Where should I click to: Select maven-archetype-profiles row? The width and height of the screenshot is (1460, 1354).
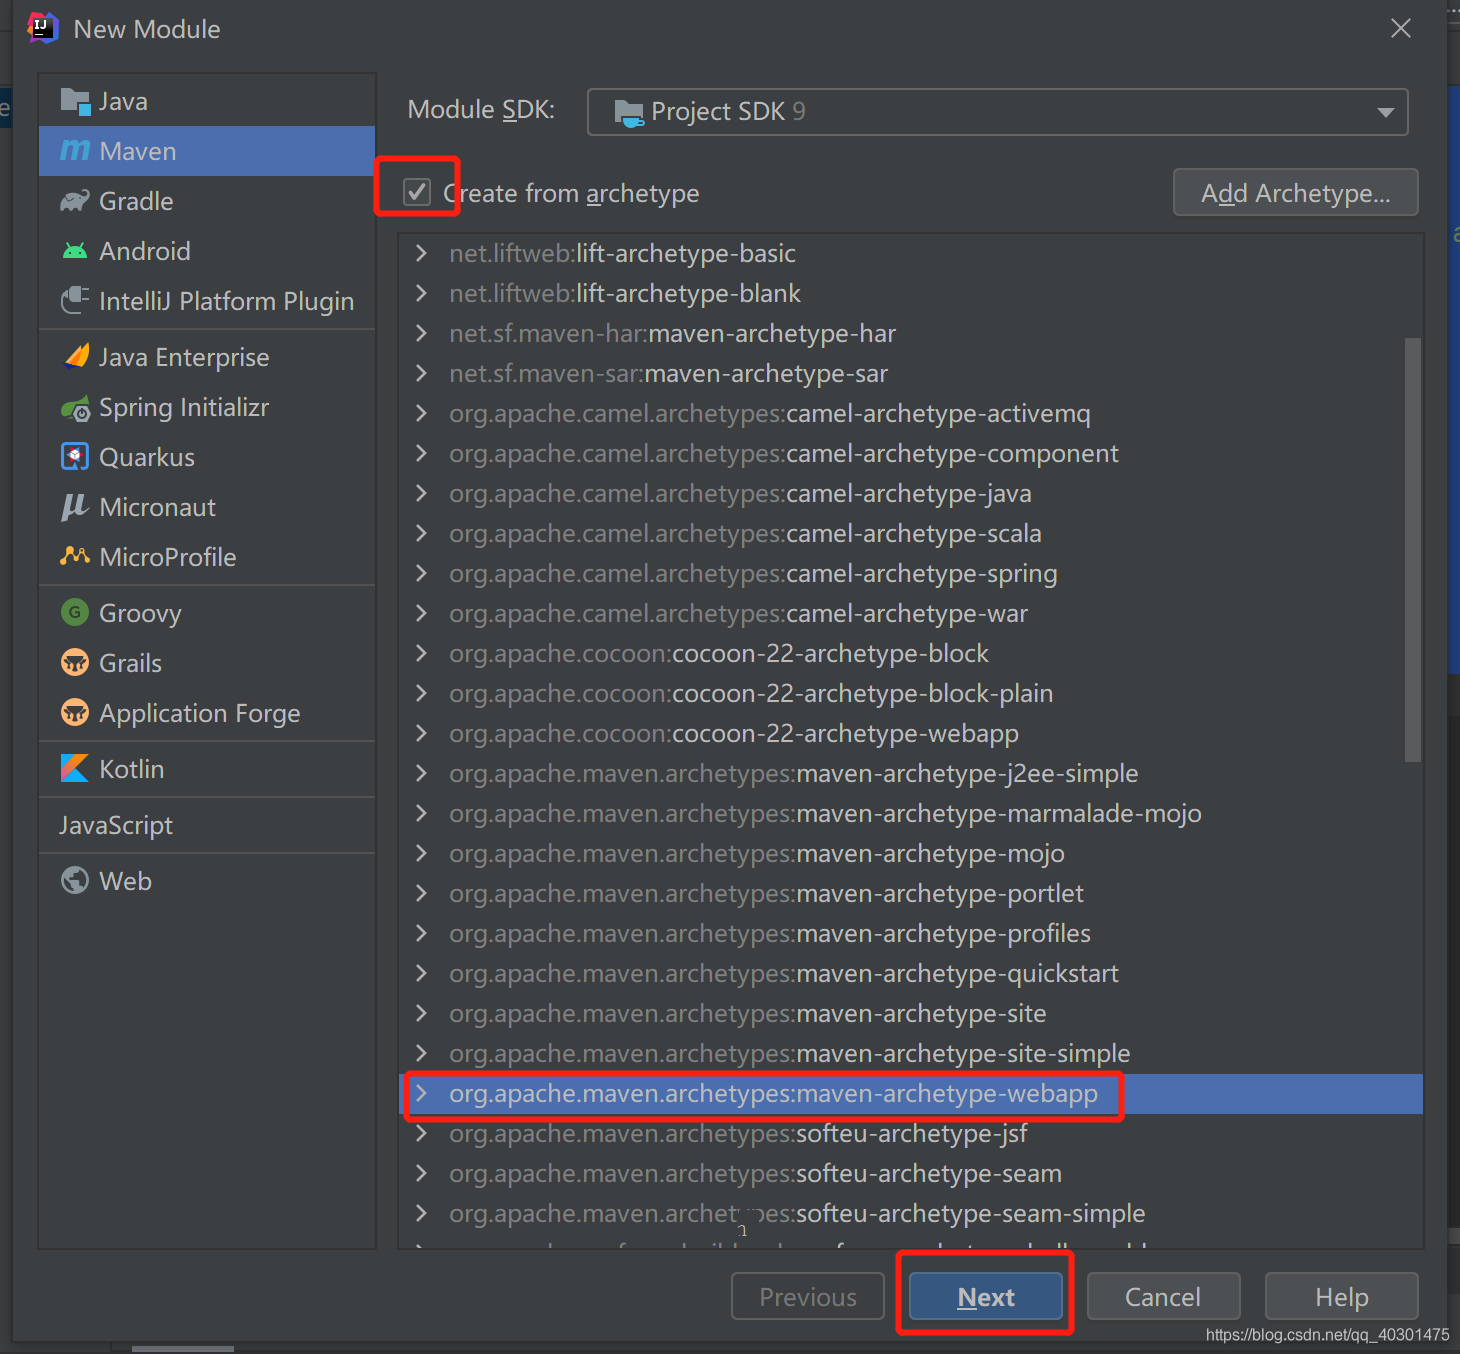pos(911,933)
